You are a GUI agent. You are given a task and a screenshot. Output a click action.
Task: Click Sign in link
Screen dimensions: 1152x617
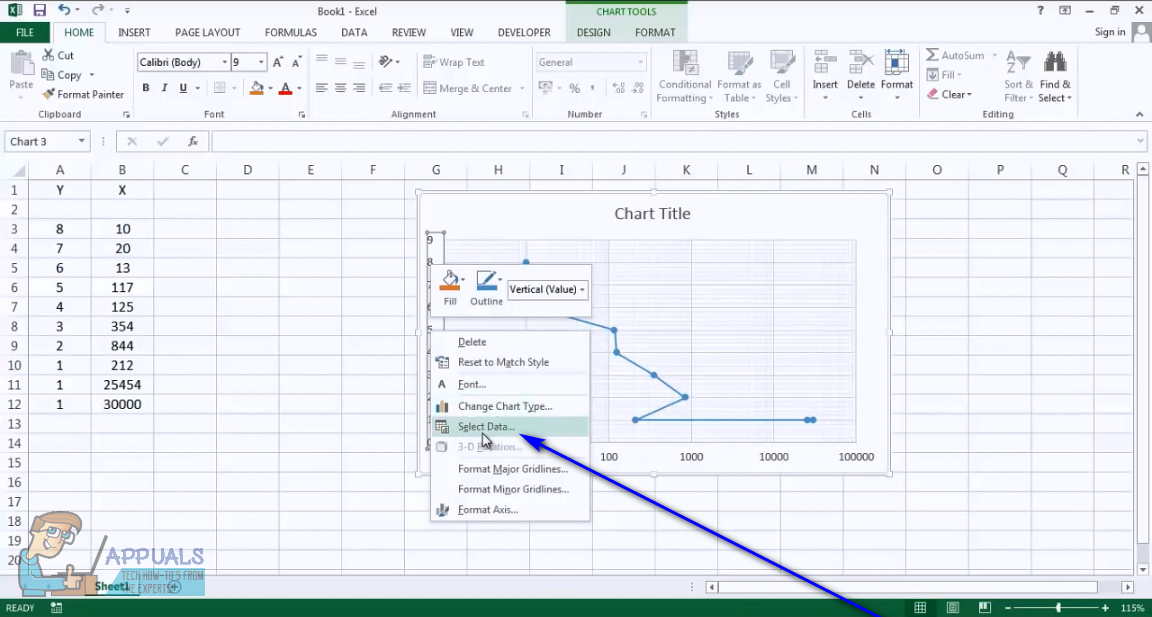[1110, 32]
